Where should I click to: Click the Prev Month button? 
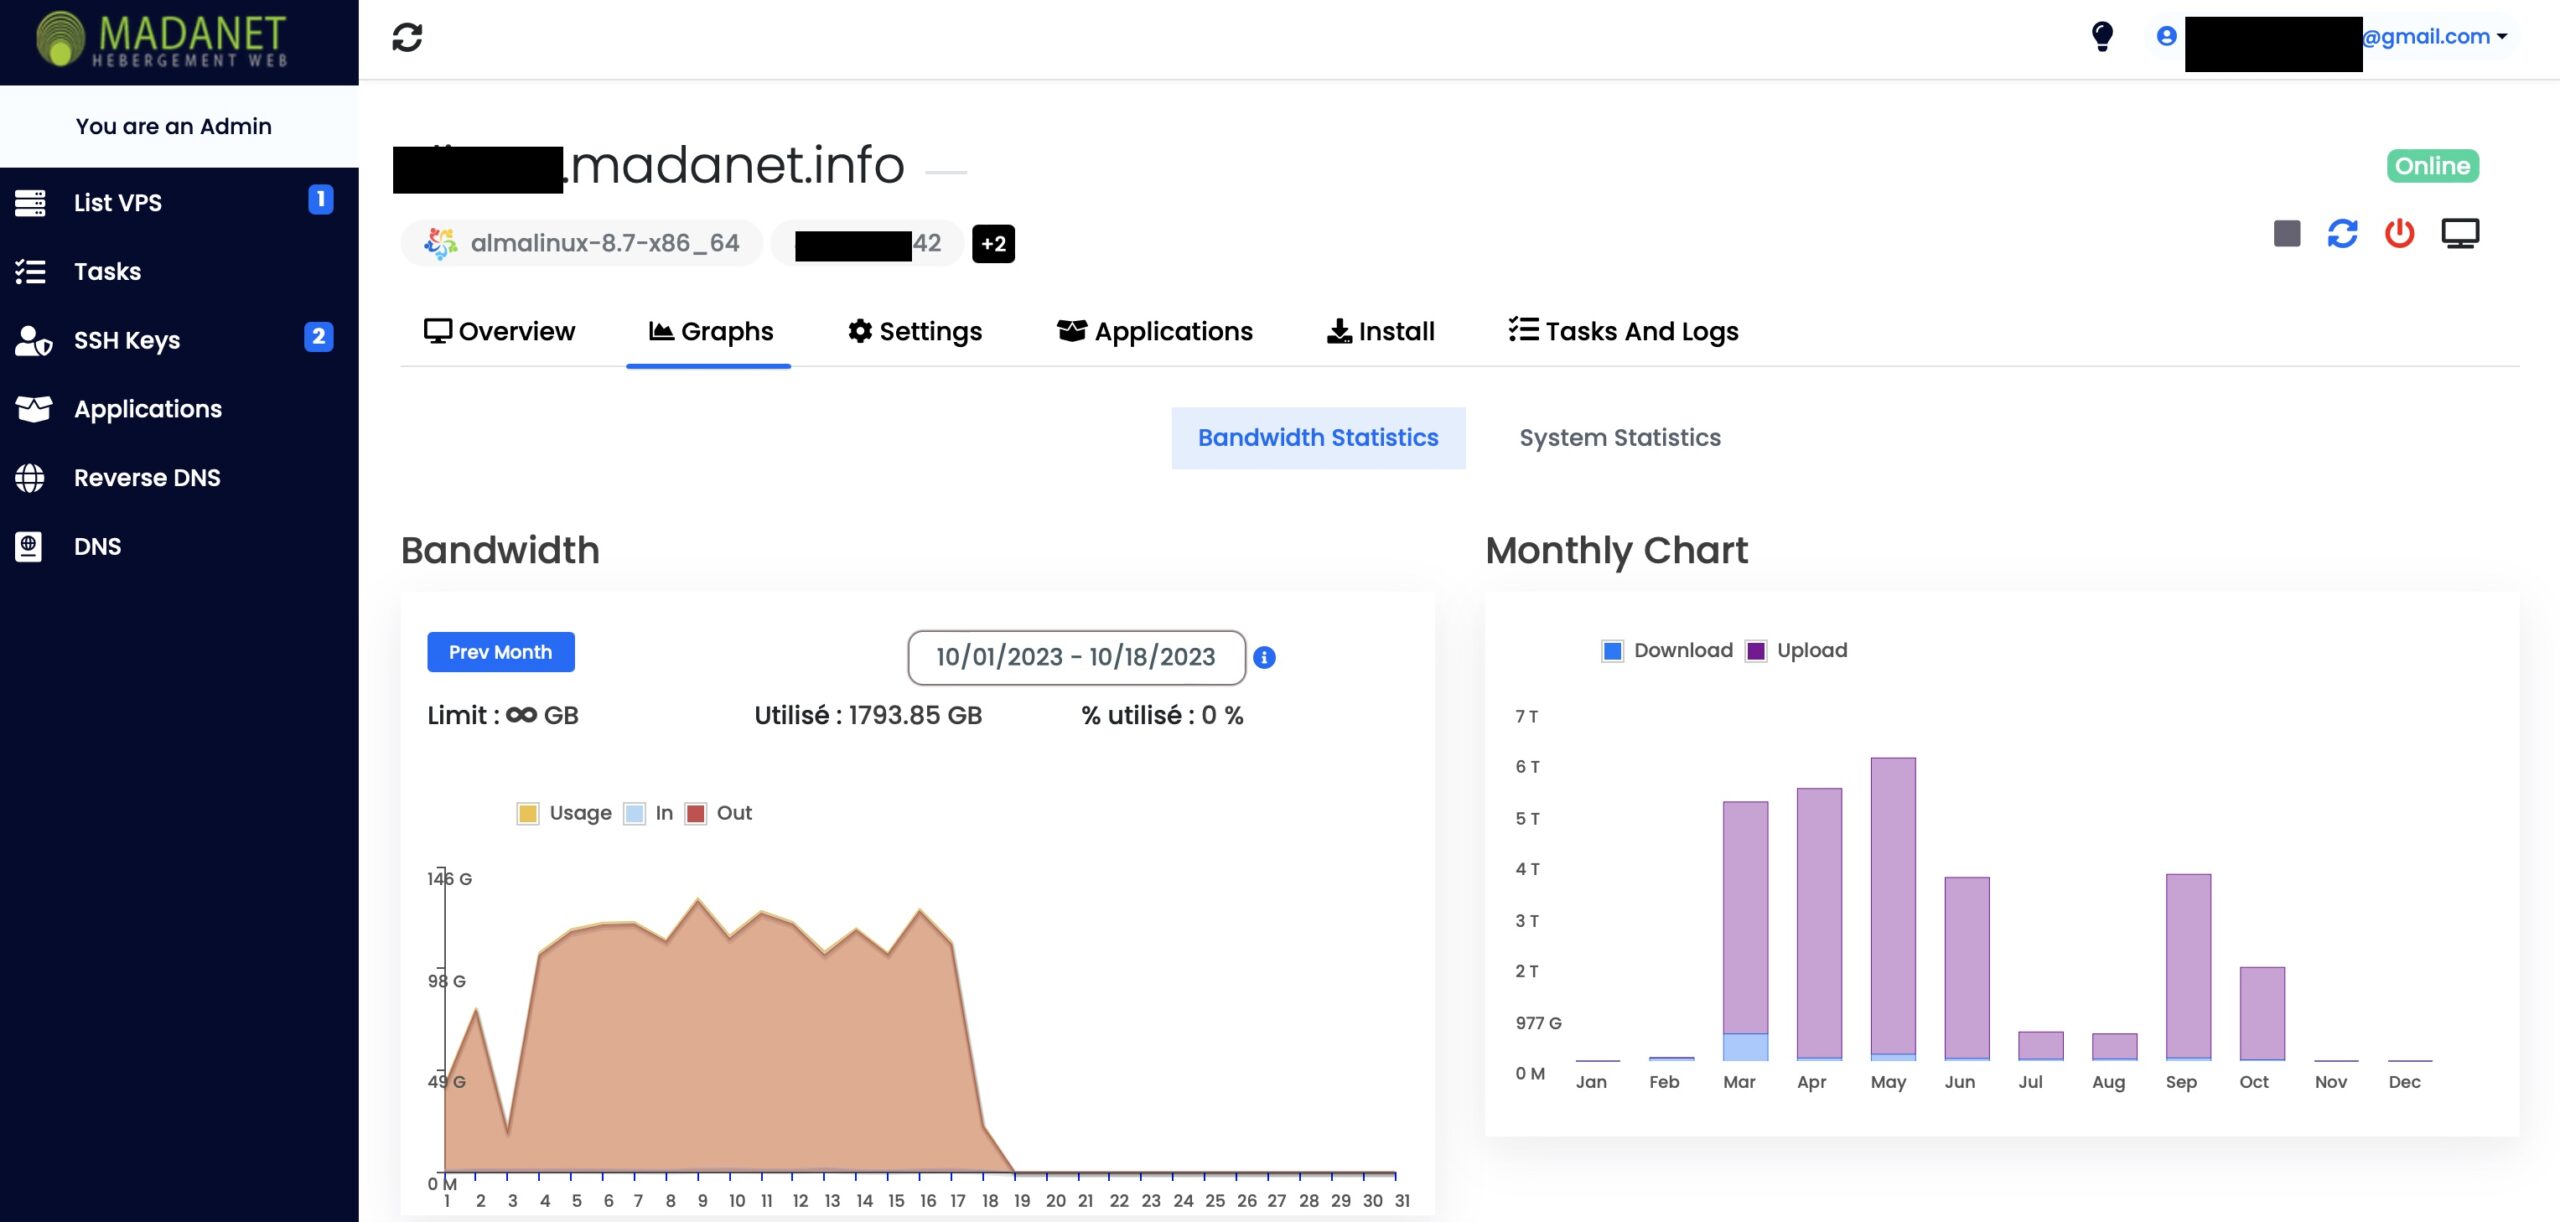pyautogui.click(x=500, y=652)
